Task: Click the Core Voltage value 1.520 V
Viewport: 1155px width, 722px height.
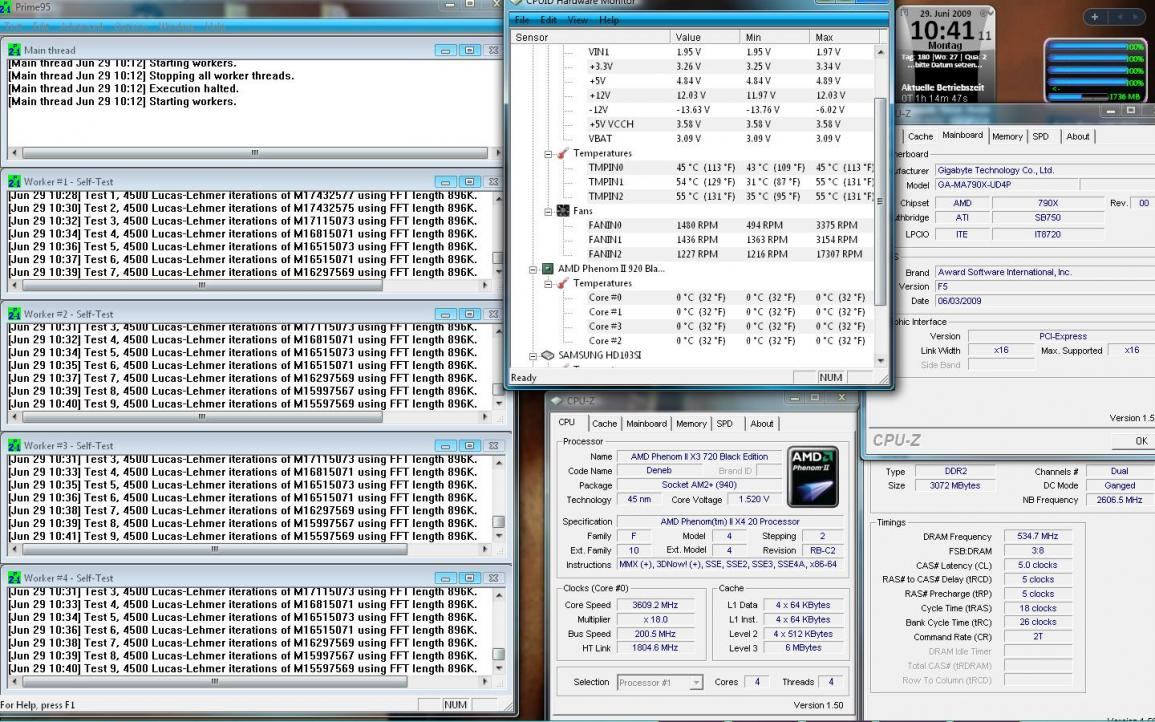Action: tap(754, 500)
